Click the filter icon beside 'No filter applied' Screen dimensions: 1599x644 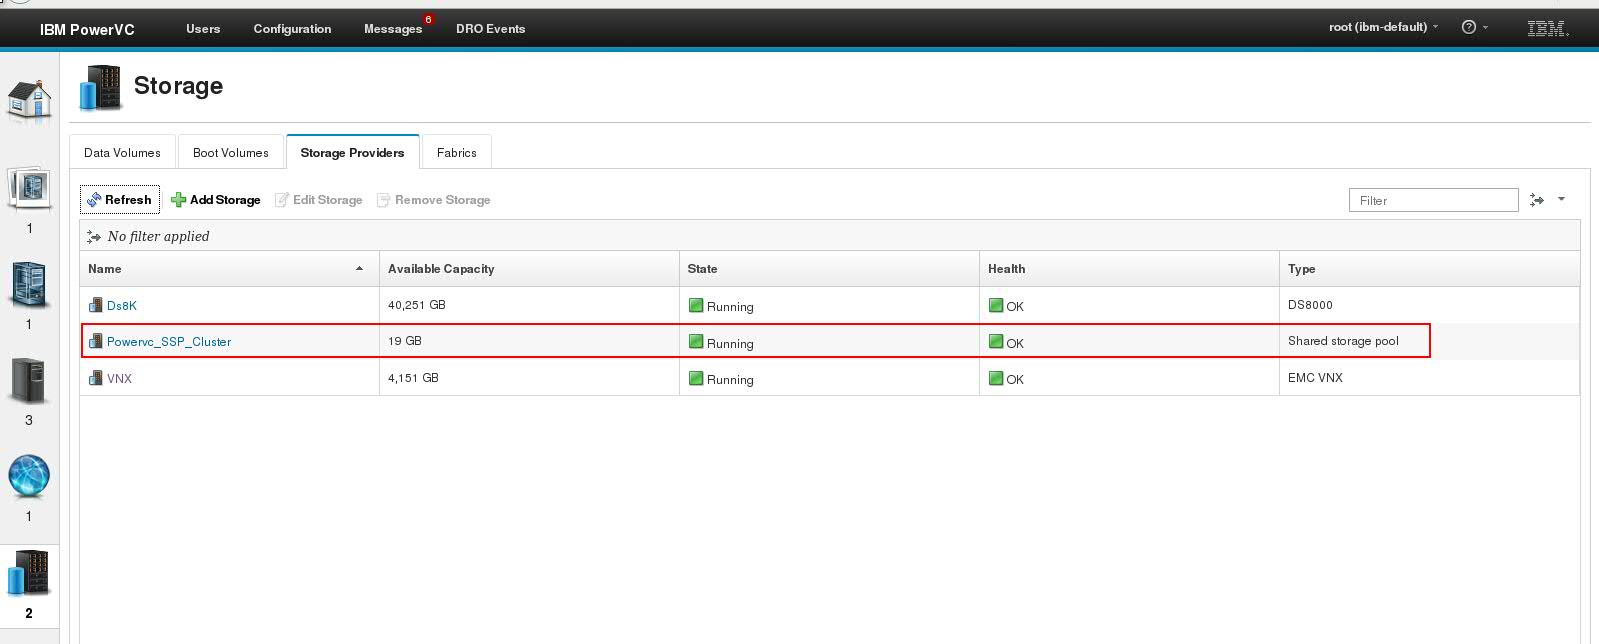click(x=94, y=237)
